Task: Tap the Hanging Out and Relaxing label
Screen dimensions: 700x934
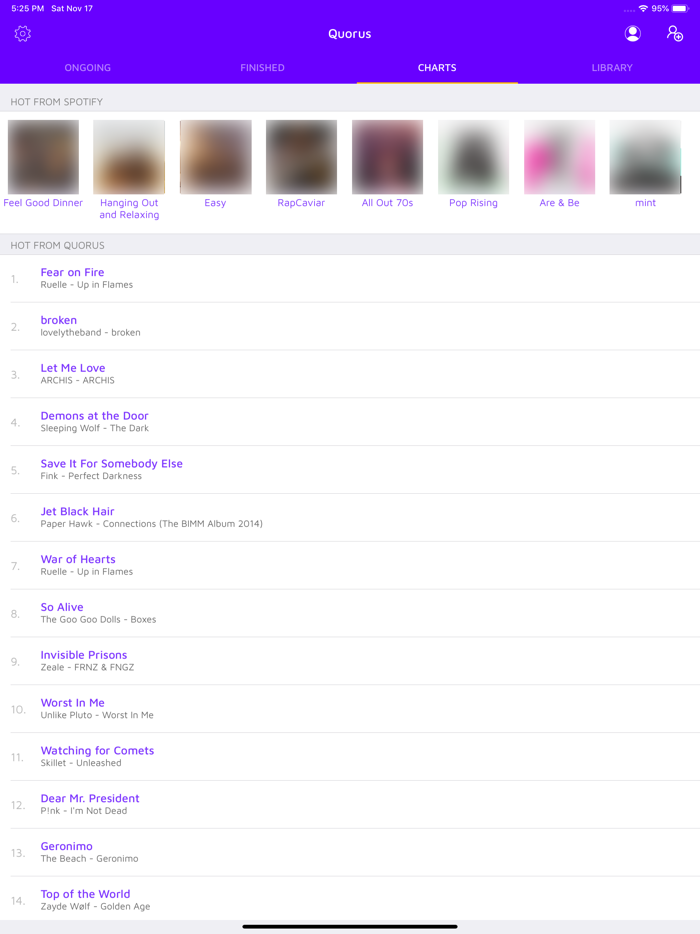Action: [x=129, y=208]
